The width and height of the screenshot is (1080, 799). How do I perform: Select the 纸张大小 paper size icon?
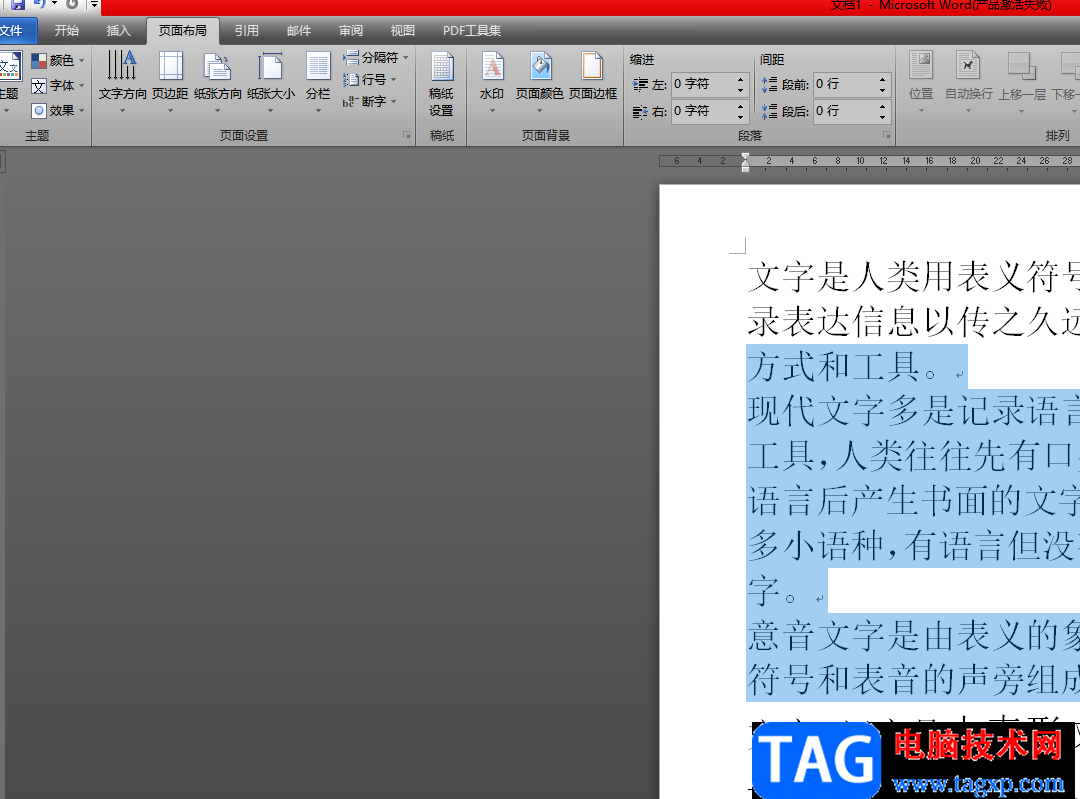(x=270, y=76)
